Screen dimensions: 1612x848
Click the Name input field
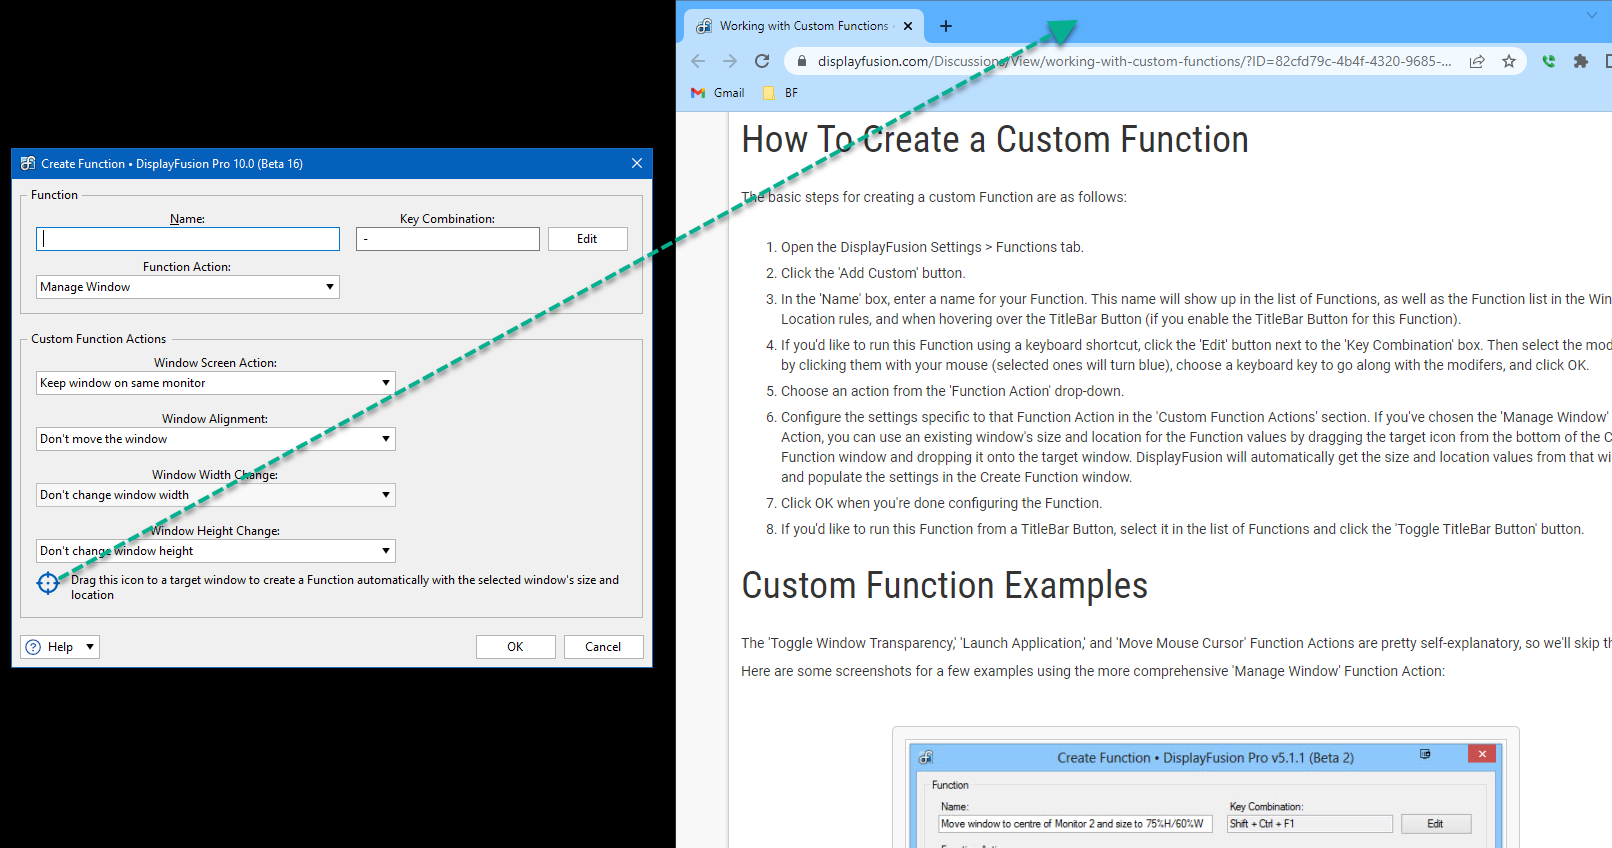(x=188, y=239)
